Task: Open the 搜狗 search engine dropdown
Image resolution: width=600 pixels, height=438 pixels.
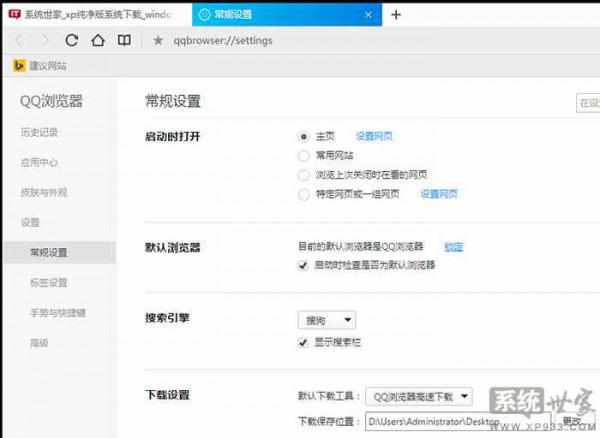Action: tap(327, 320)
